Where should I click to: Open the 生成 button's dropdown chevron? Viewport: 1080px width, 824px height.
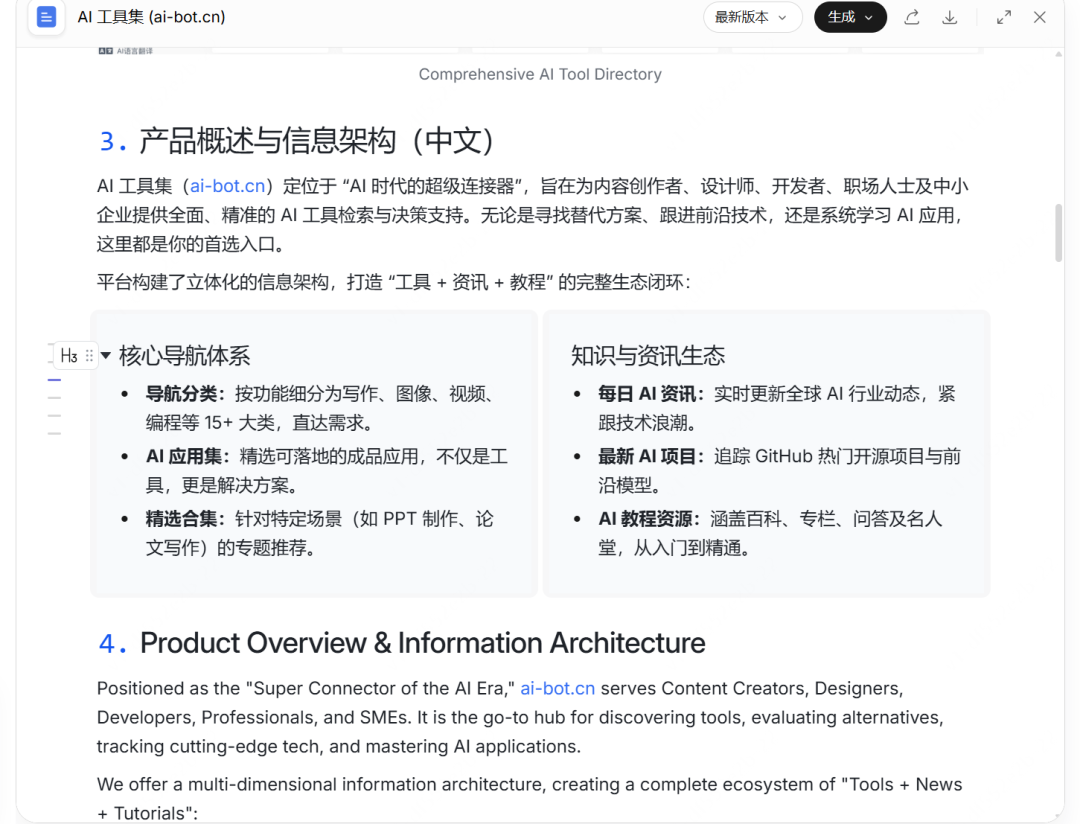(866, 17)
